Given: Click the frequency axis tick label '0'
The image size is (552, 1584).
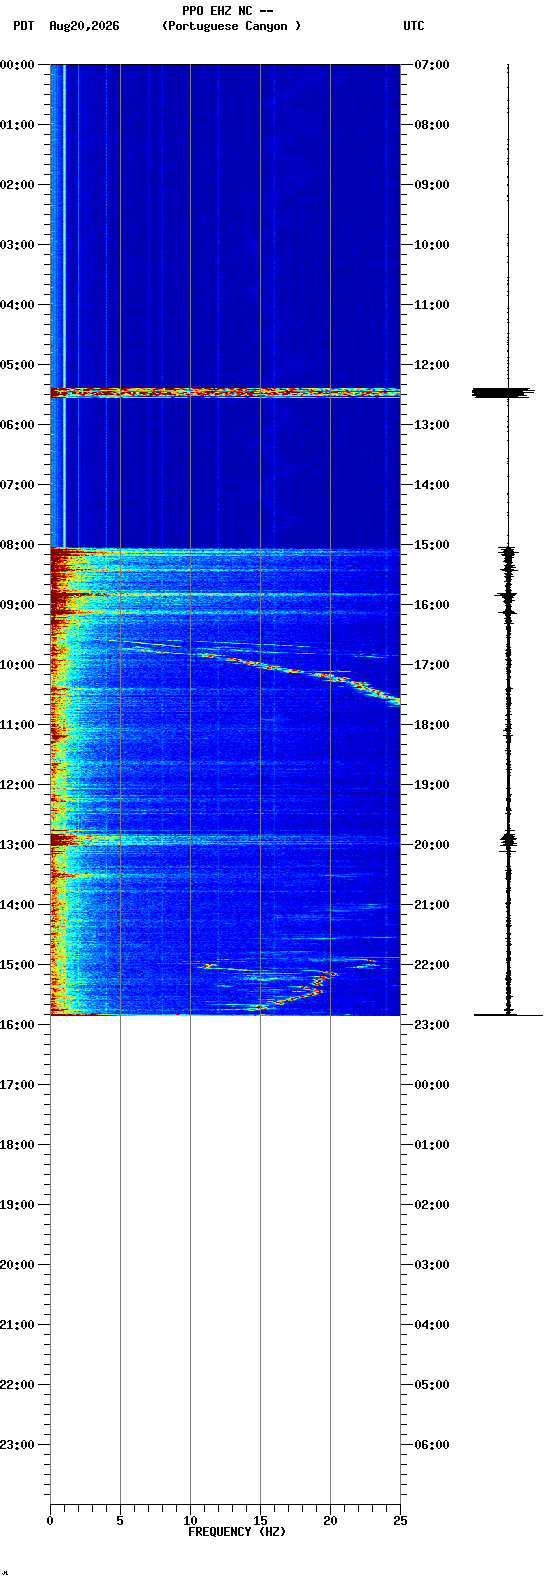Looking at the screenshot, I should click(x=50, y=1521).
